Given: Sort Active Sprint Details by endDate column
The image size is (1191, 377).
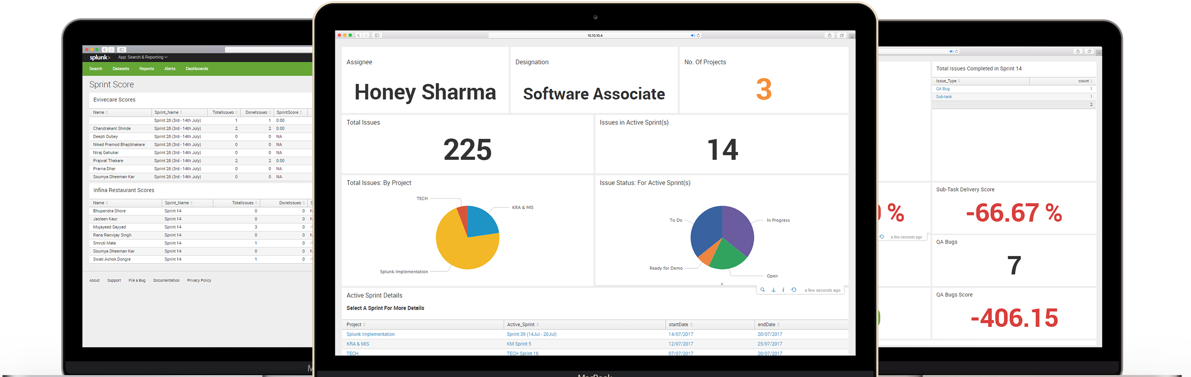Looking at the screenshot, I should [x=802, y=324].
